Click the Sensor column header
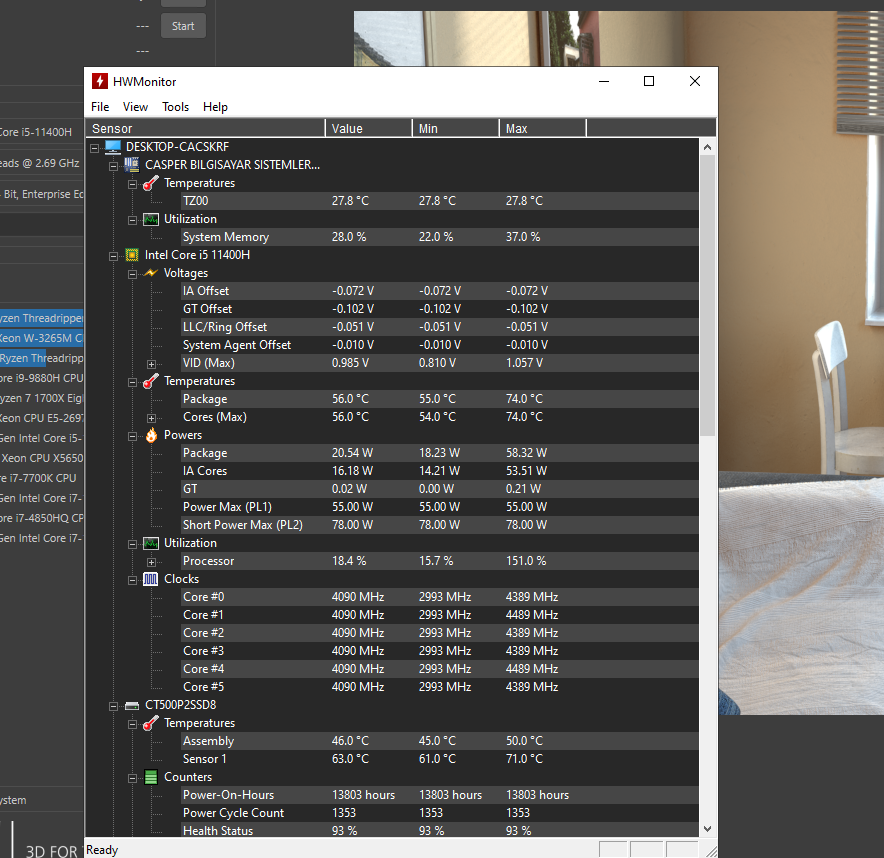 205,129
